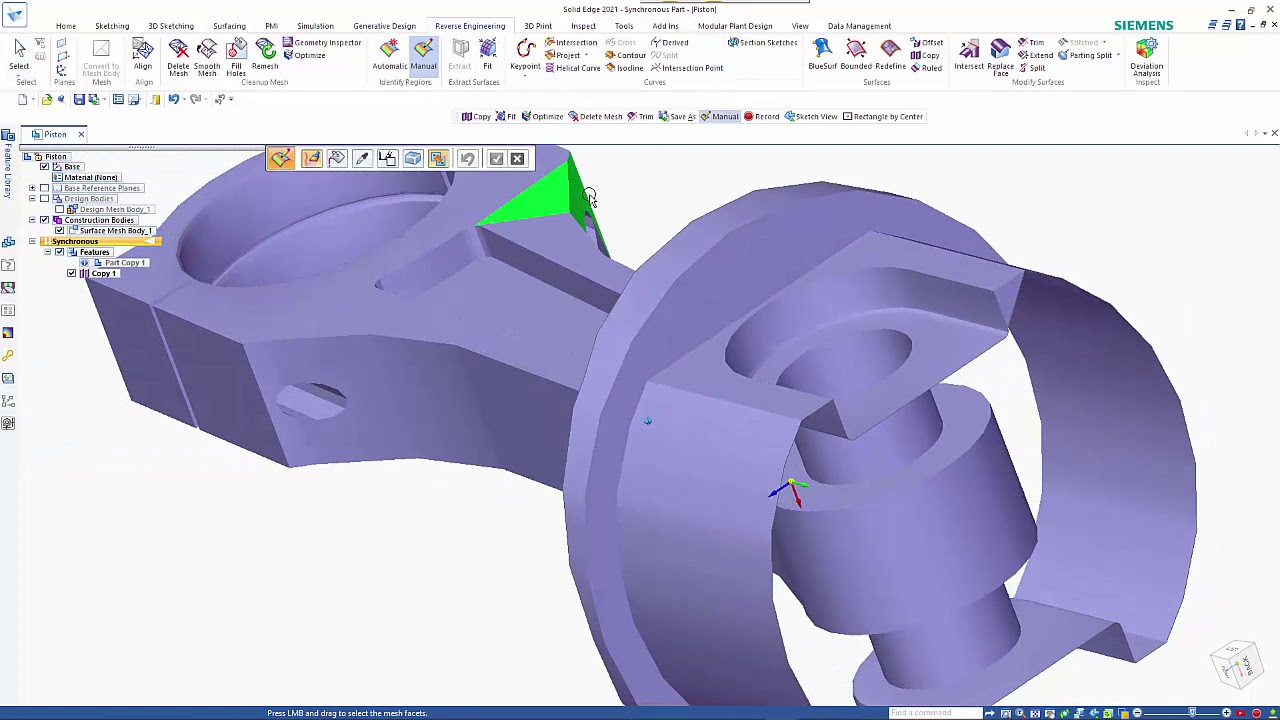Select the Intersection curve tool
1280x720 pixels.
tap(571, 43)
